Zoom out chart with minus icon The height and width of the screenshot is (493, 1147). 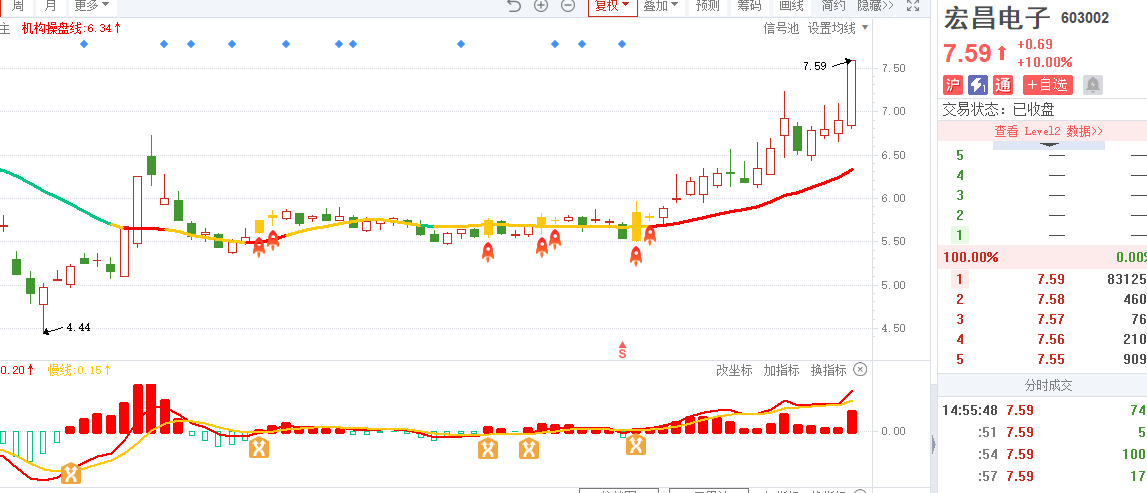(x=568, y=6)
